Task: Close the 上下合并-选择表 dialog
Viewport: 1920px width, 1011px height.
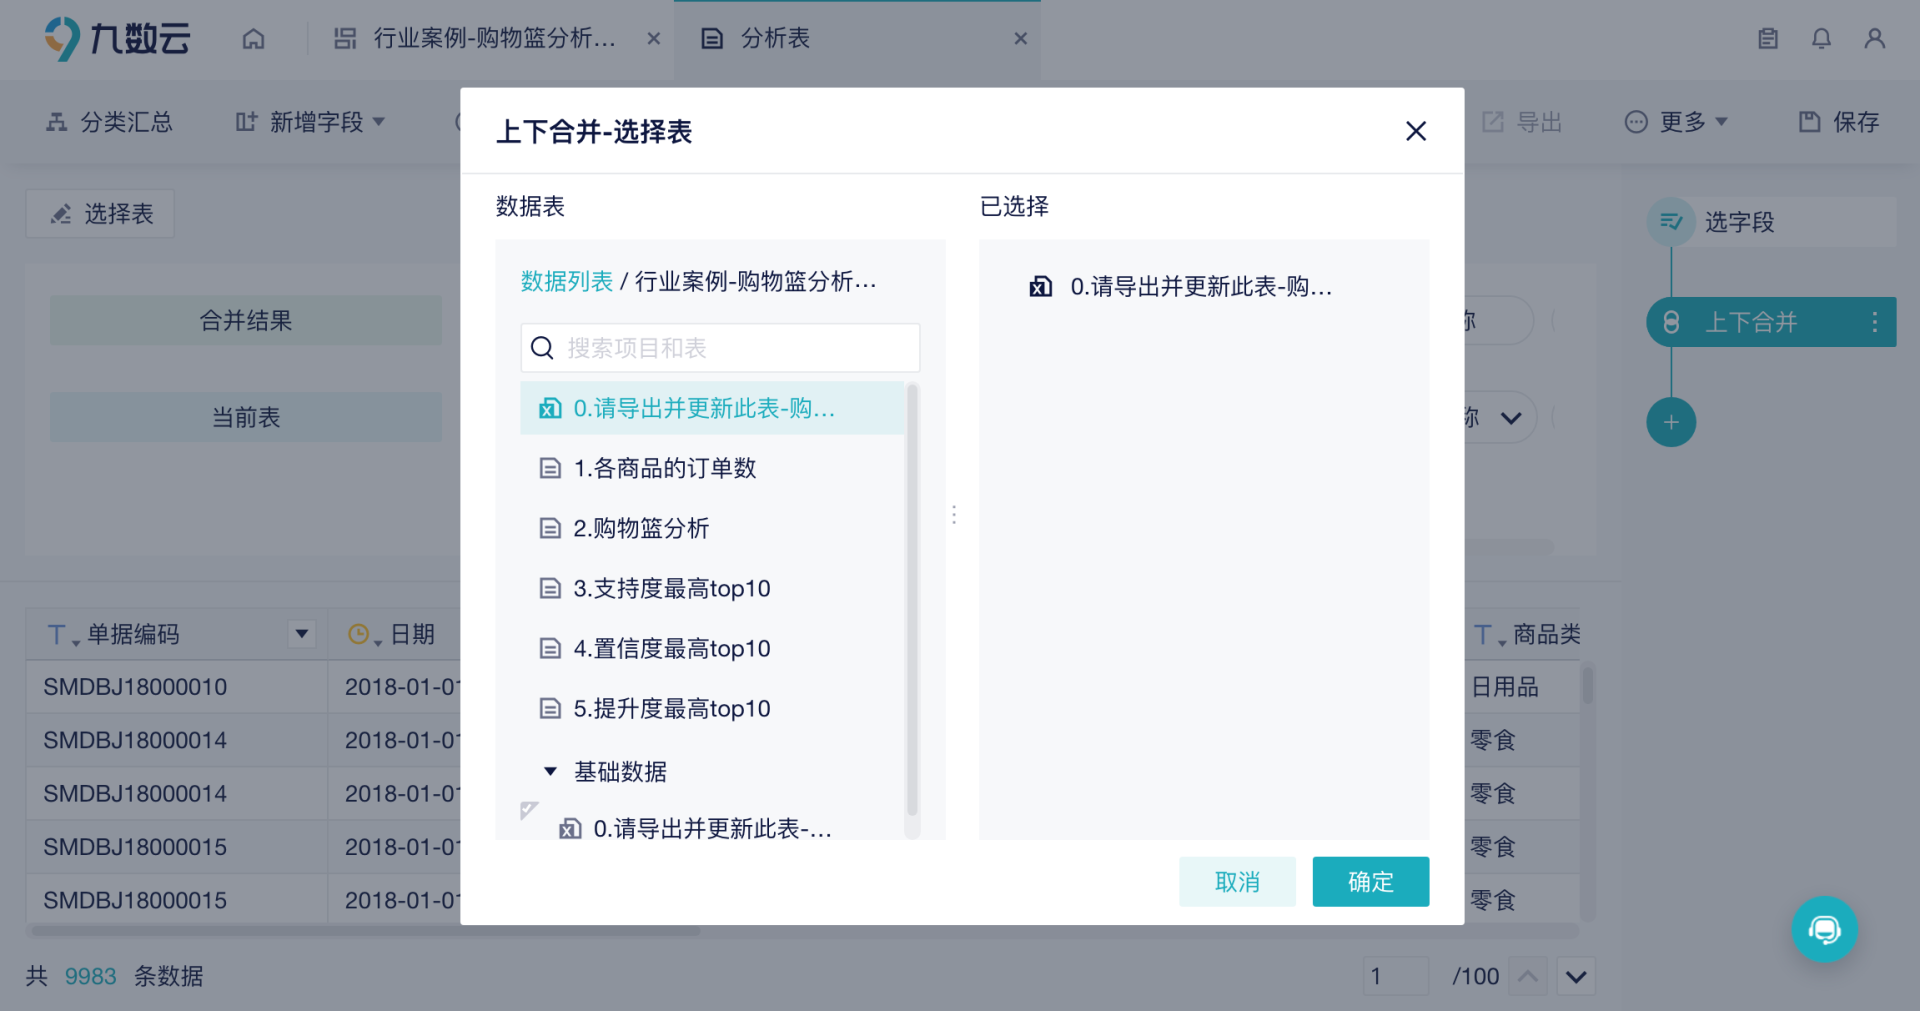Action: [1415, 131]
